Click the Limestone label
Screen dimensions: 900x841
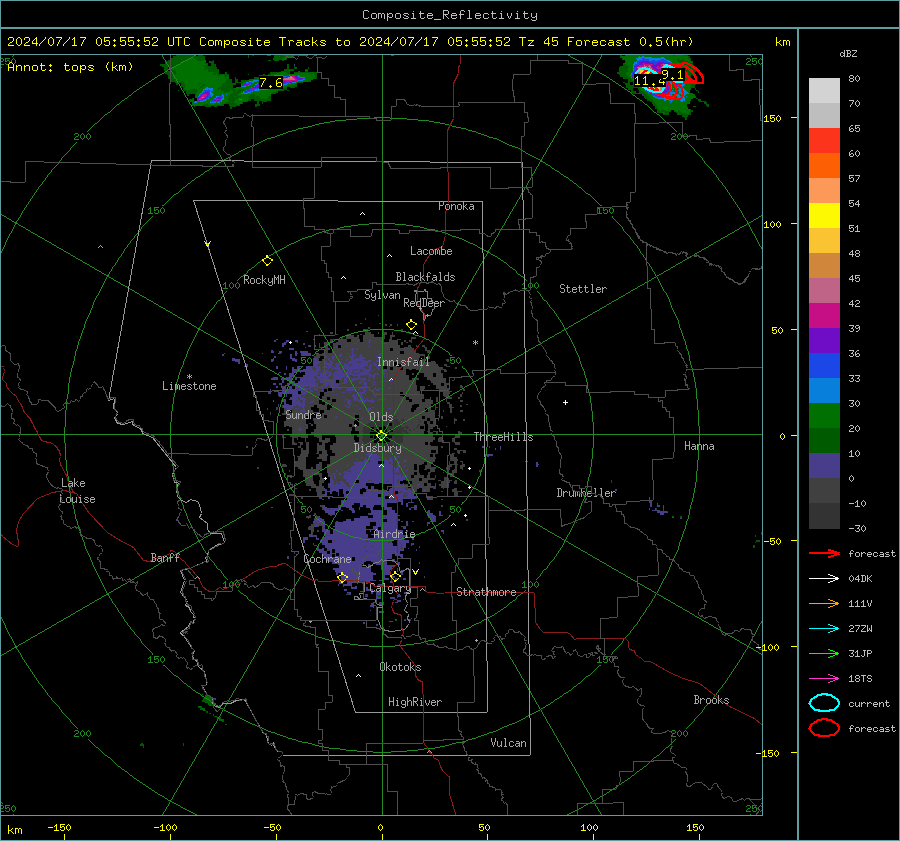point(189,386)
